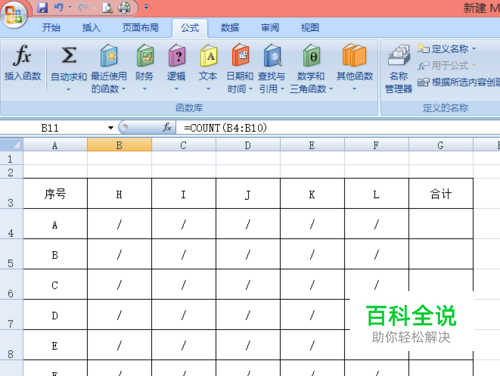Open the 其他函数 books icon
Viewport: 500px width, 376px height.
coord(354,55)
